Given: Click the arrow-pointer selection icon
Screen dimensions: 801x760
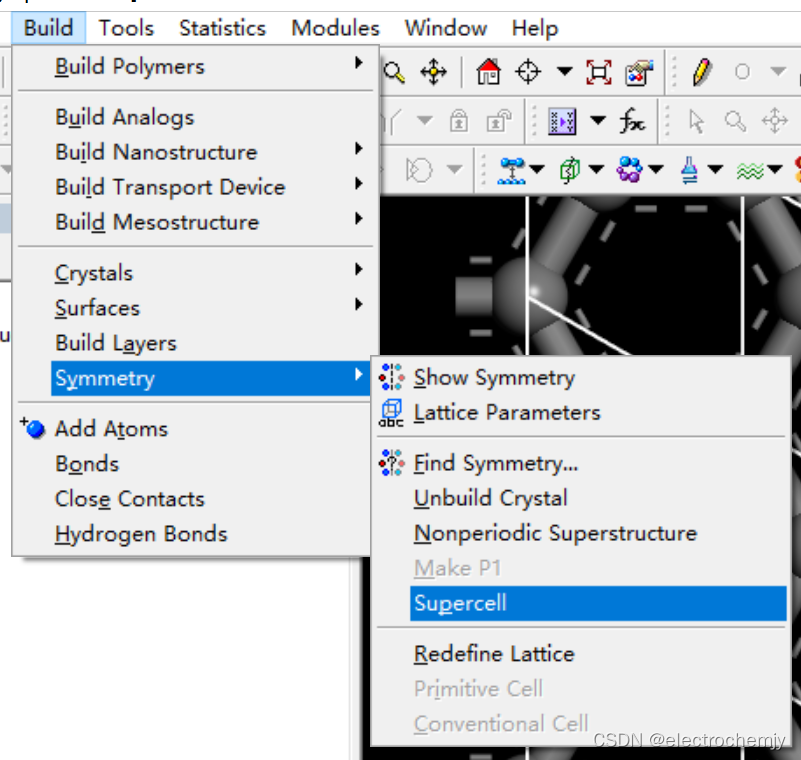Looking at the screenshot, I should [696, 122].
